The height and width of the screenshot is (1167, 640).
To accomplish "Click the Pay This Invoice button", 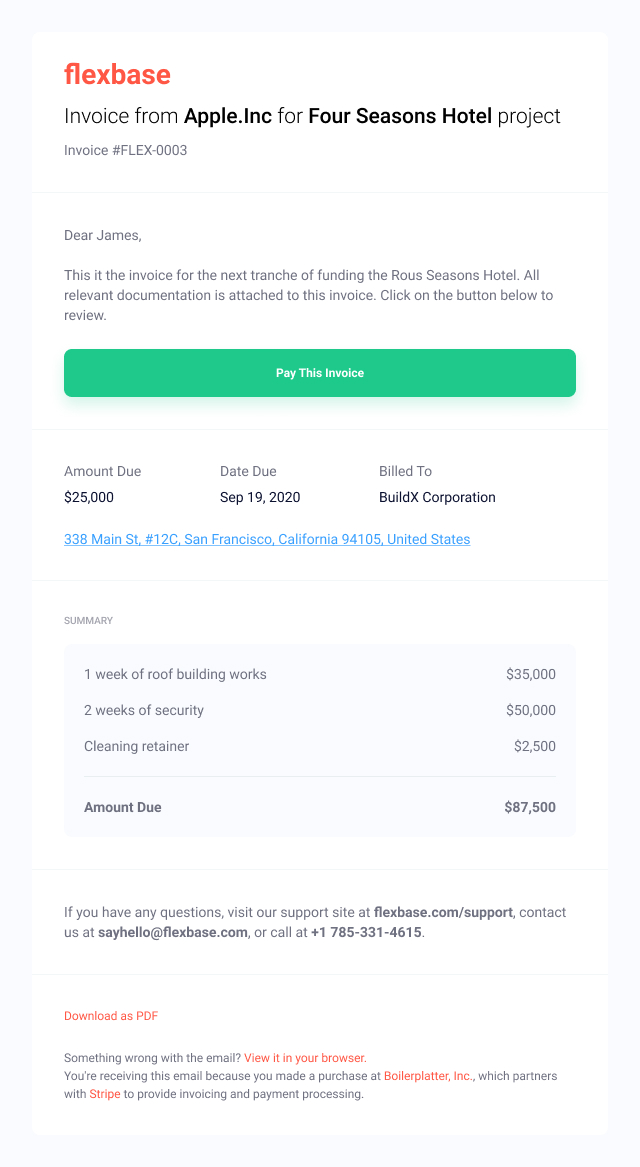I will click(x=320, y=373).
